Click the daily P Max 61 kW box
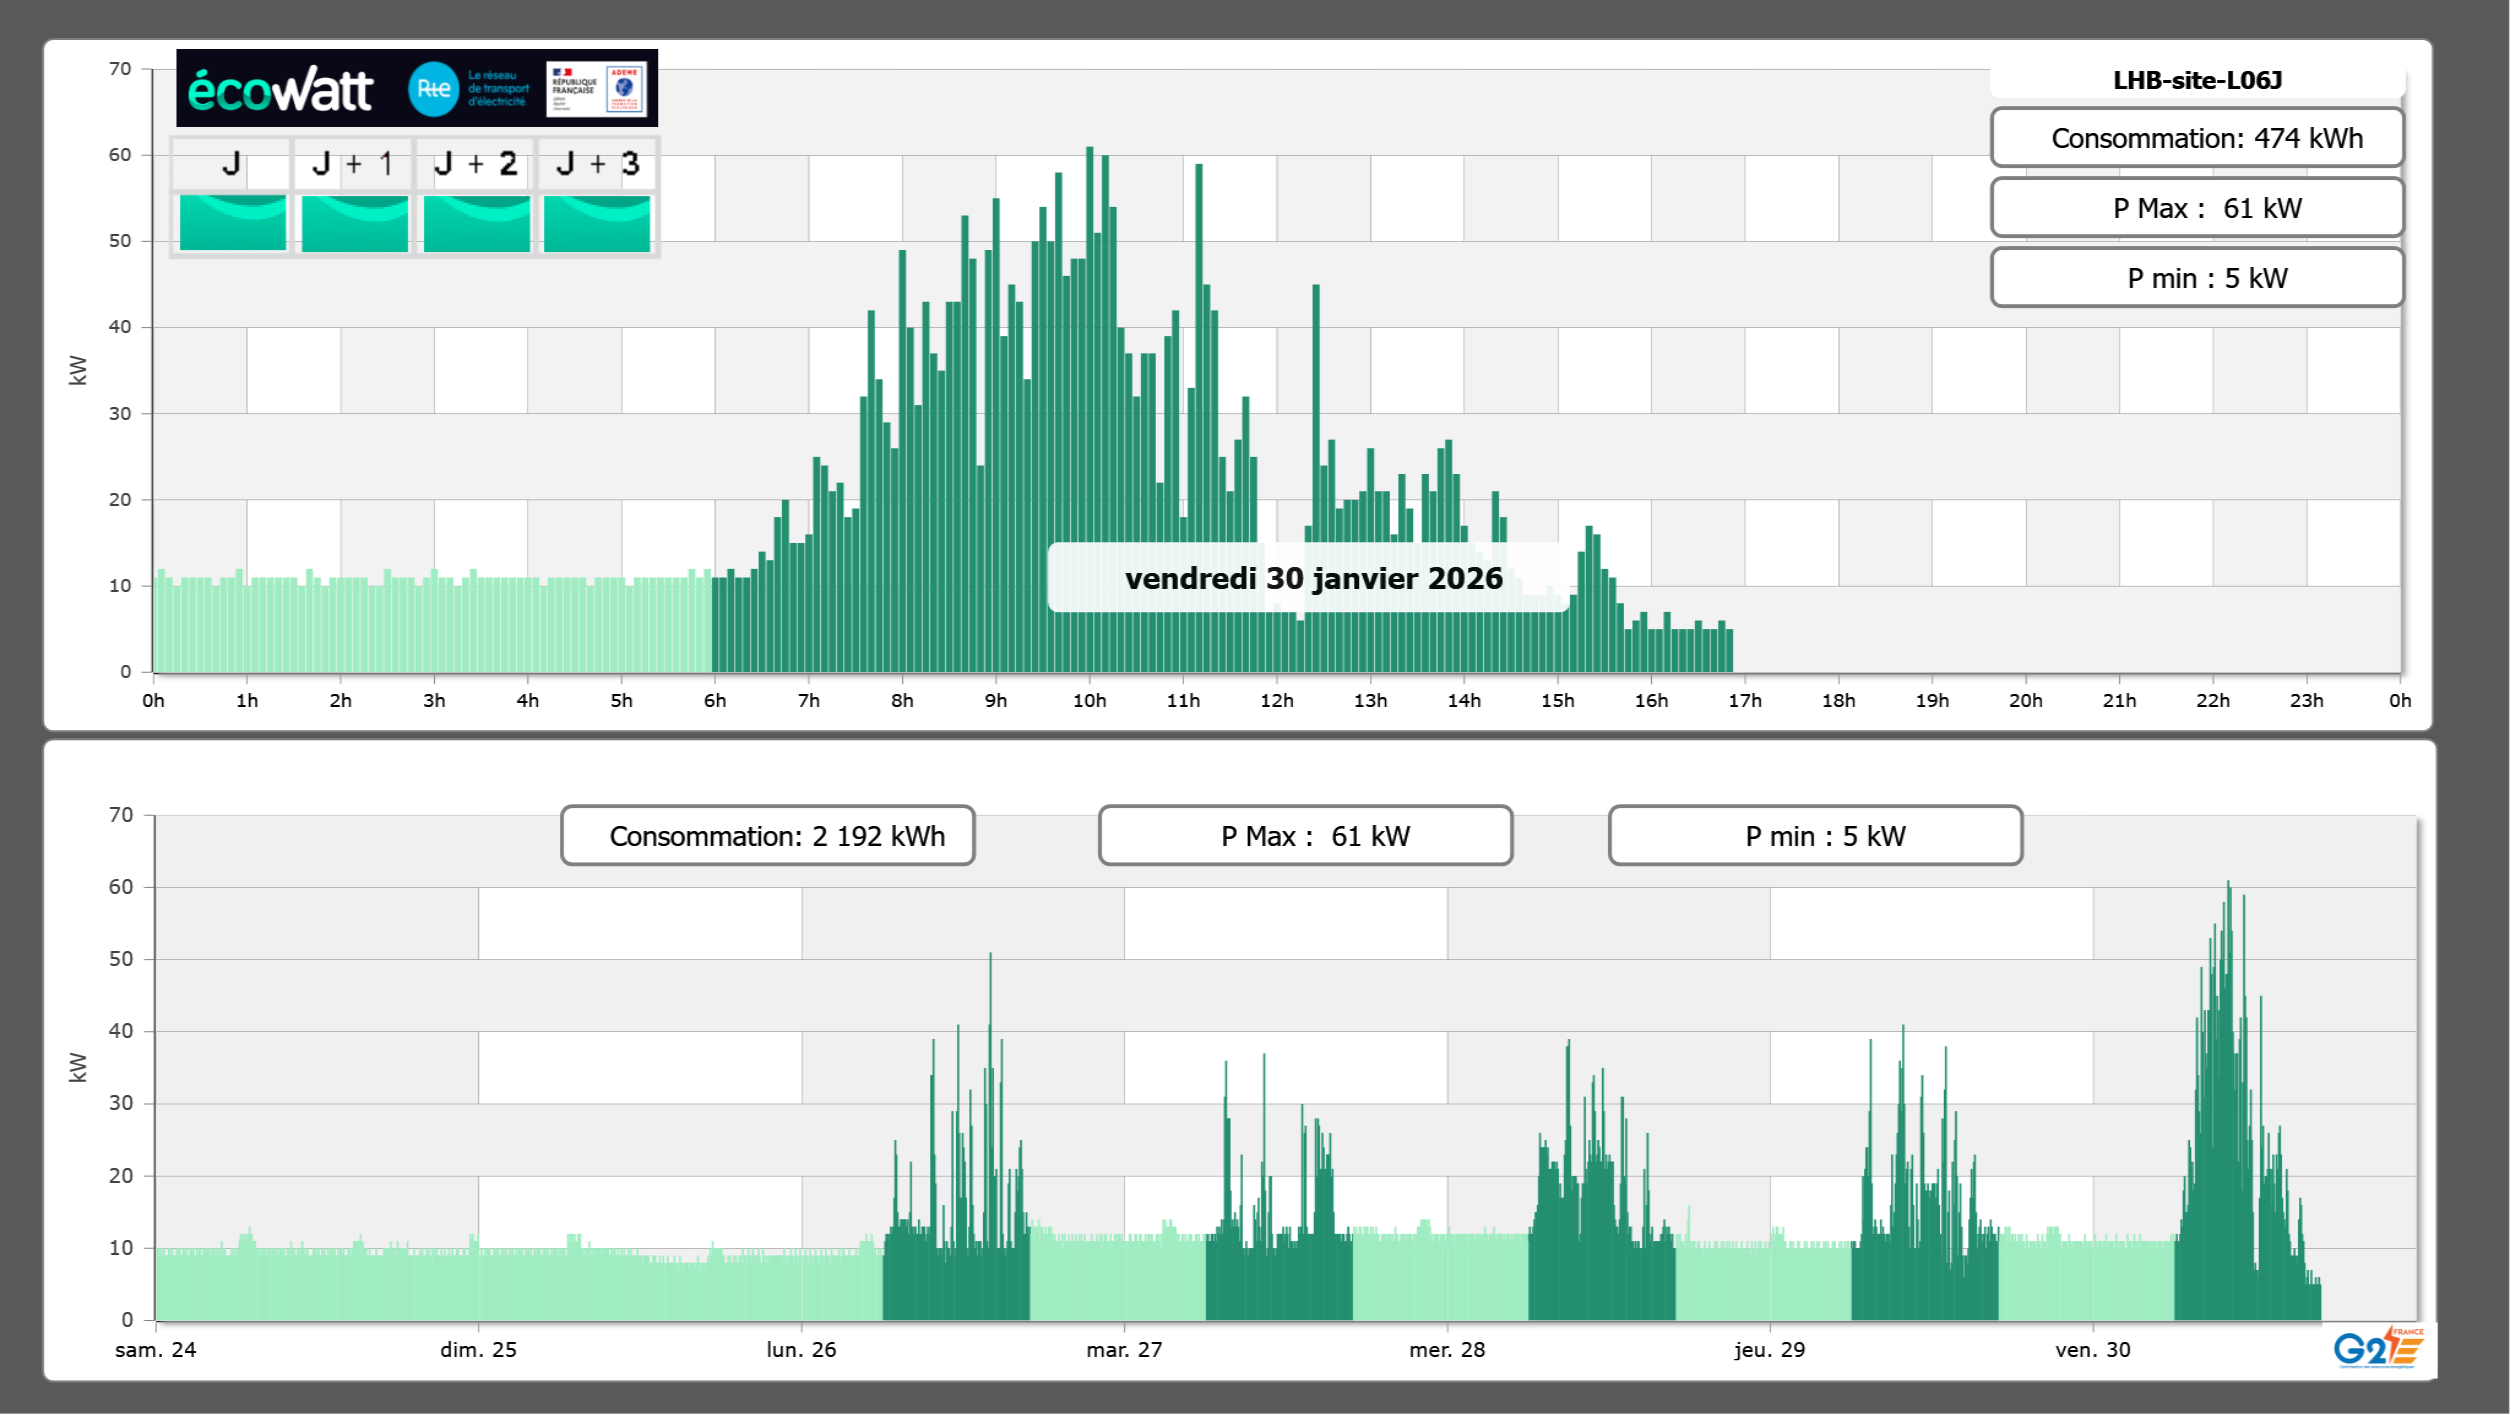The height and width of the screenshot is (1415, 2511). 2197,208
